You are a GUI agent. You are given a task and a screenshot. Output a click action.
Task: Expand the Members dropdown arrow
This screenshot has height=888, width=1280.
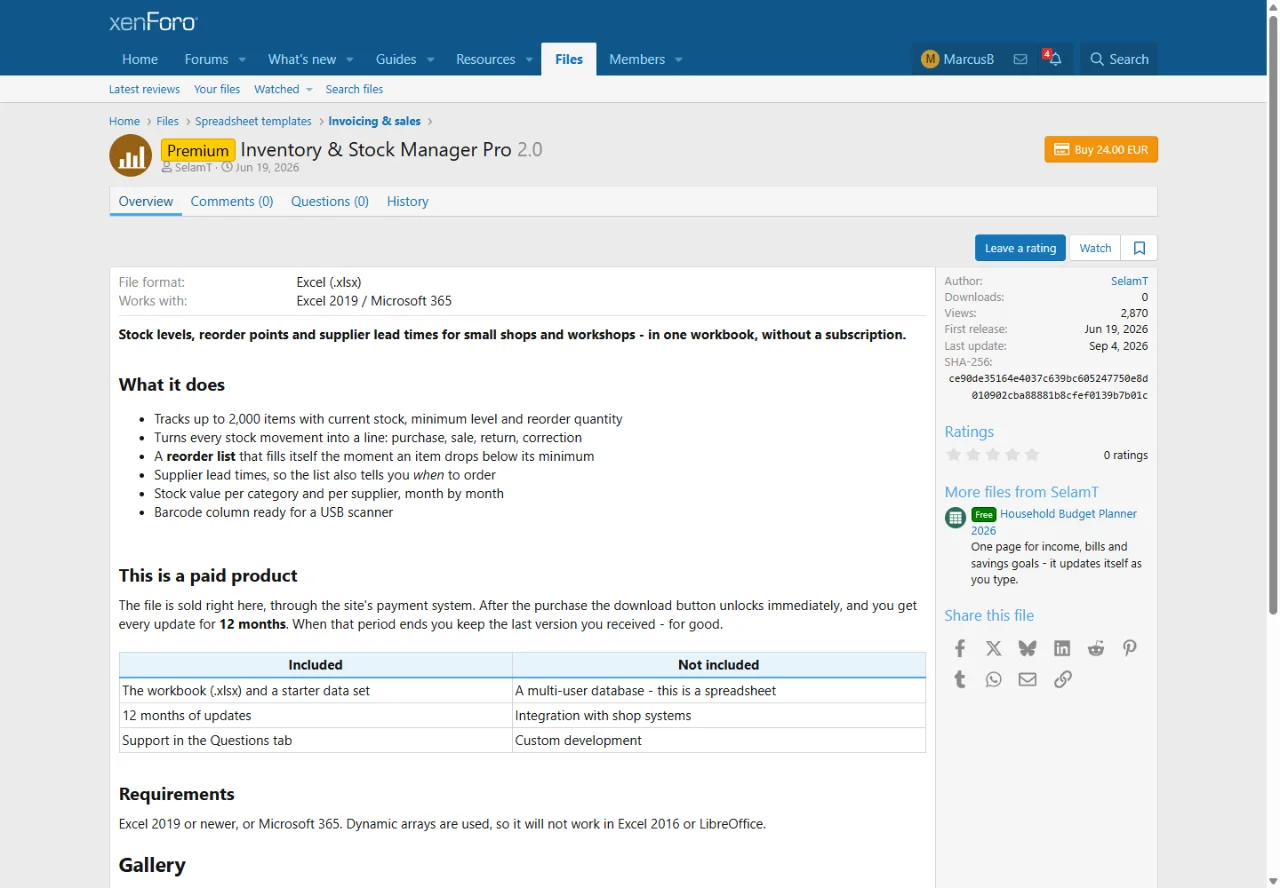click(678, 60)
